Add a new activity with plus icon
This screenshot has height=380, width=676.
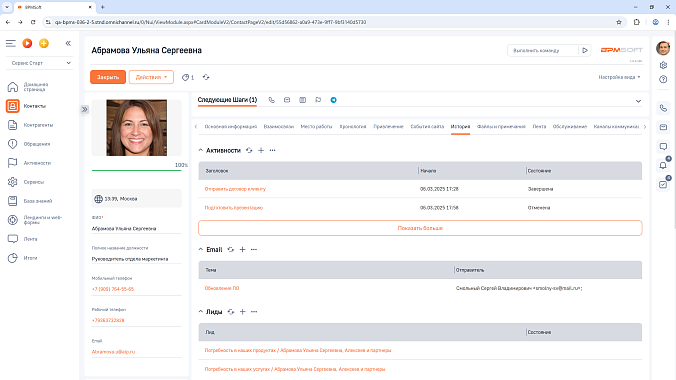(261, 151)
